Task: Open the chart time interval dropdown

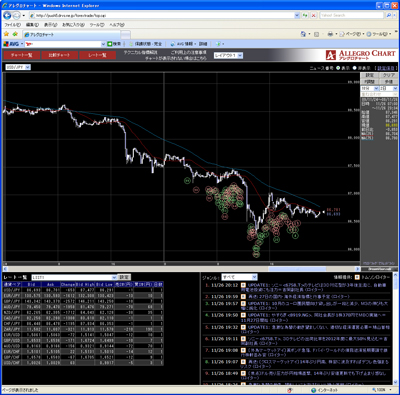Action: 370,89
